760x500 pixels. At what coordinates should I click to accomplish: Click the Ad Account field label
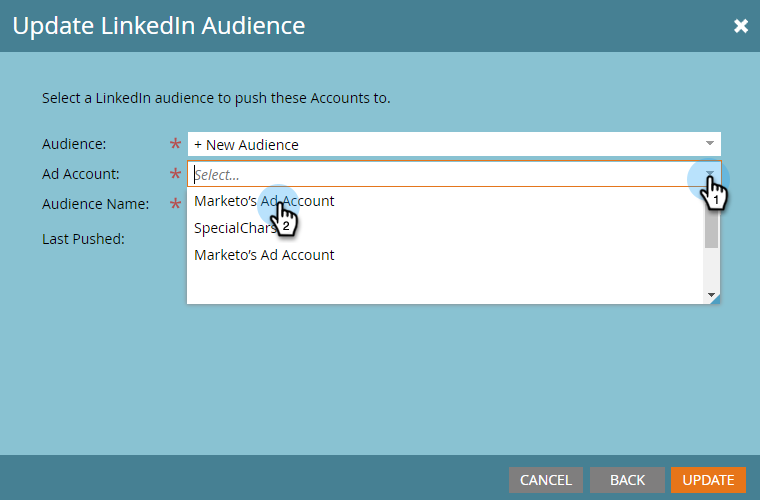[81, 174]
